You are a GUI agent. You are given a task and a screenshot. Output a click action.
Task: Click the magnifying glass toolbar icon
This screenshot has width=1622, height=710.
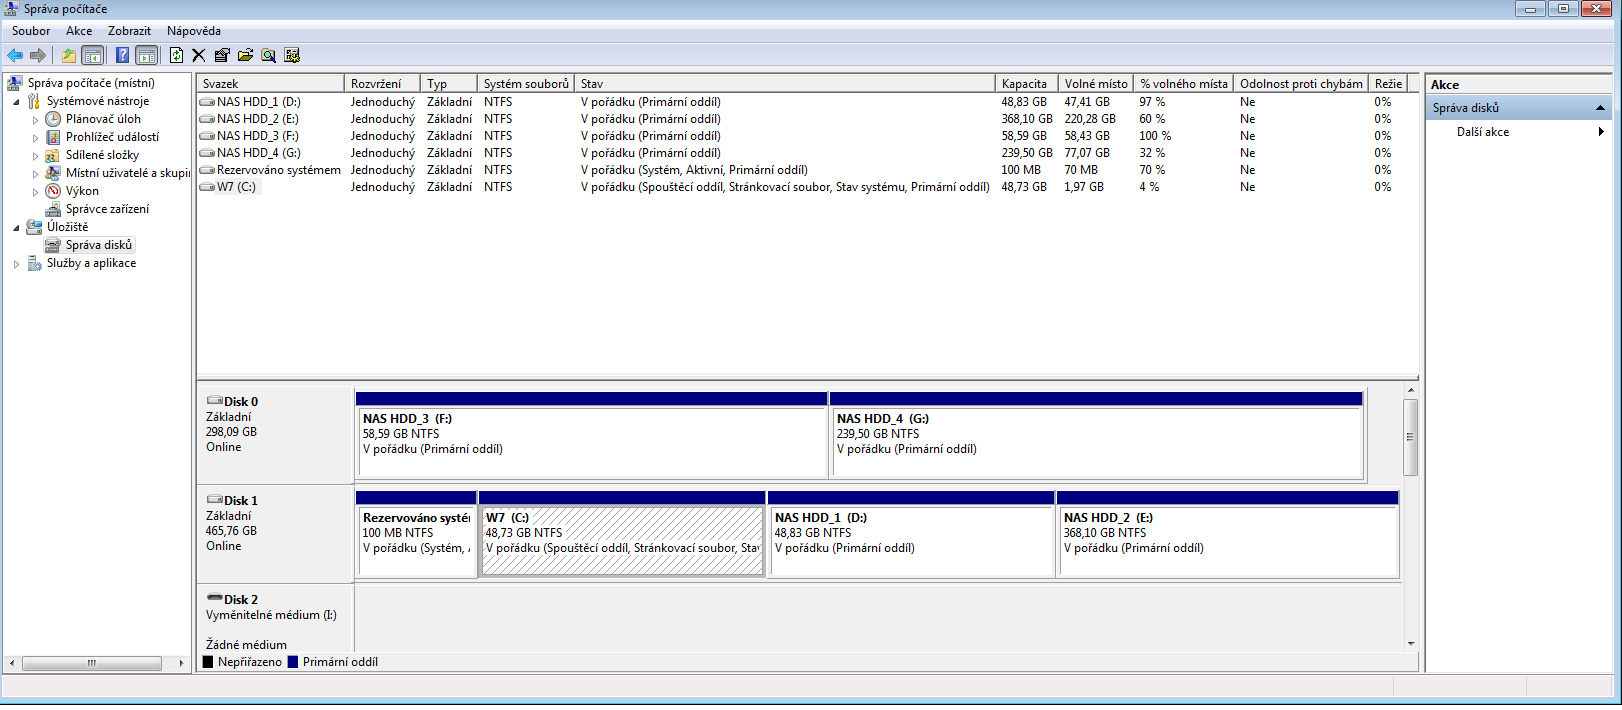tap(268, 56)
